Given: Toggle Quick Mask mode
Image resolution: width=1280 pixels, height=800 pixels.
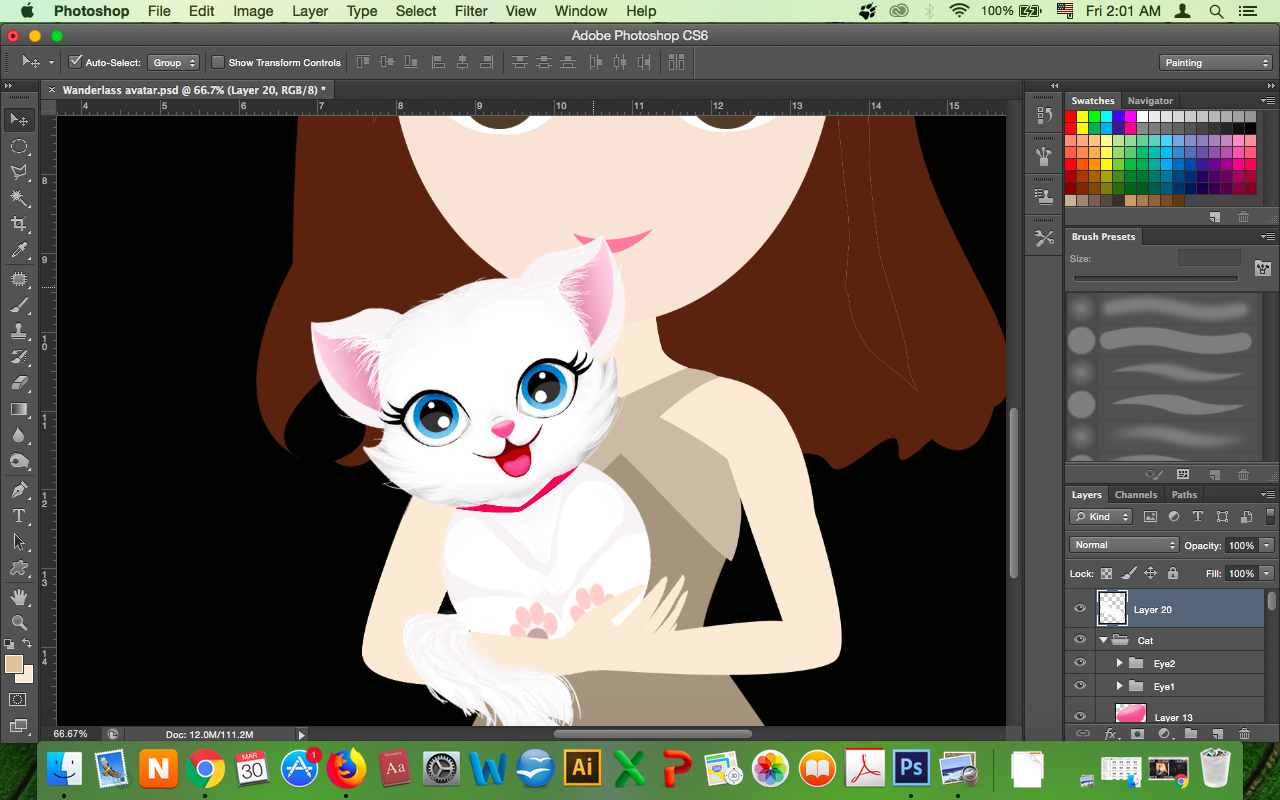Looking at the screenshot, I should [18, 700].
